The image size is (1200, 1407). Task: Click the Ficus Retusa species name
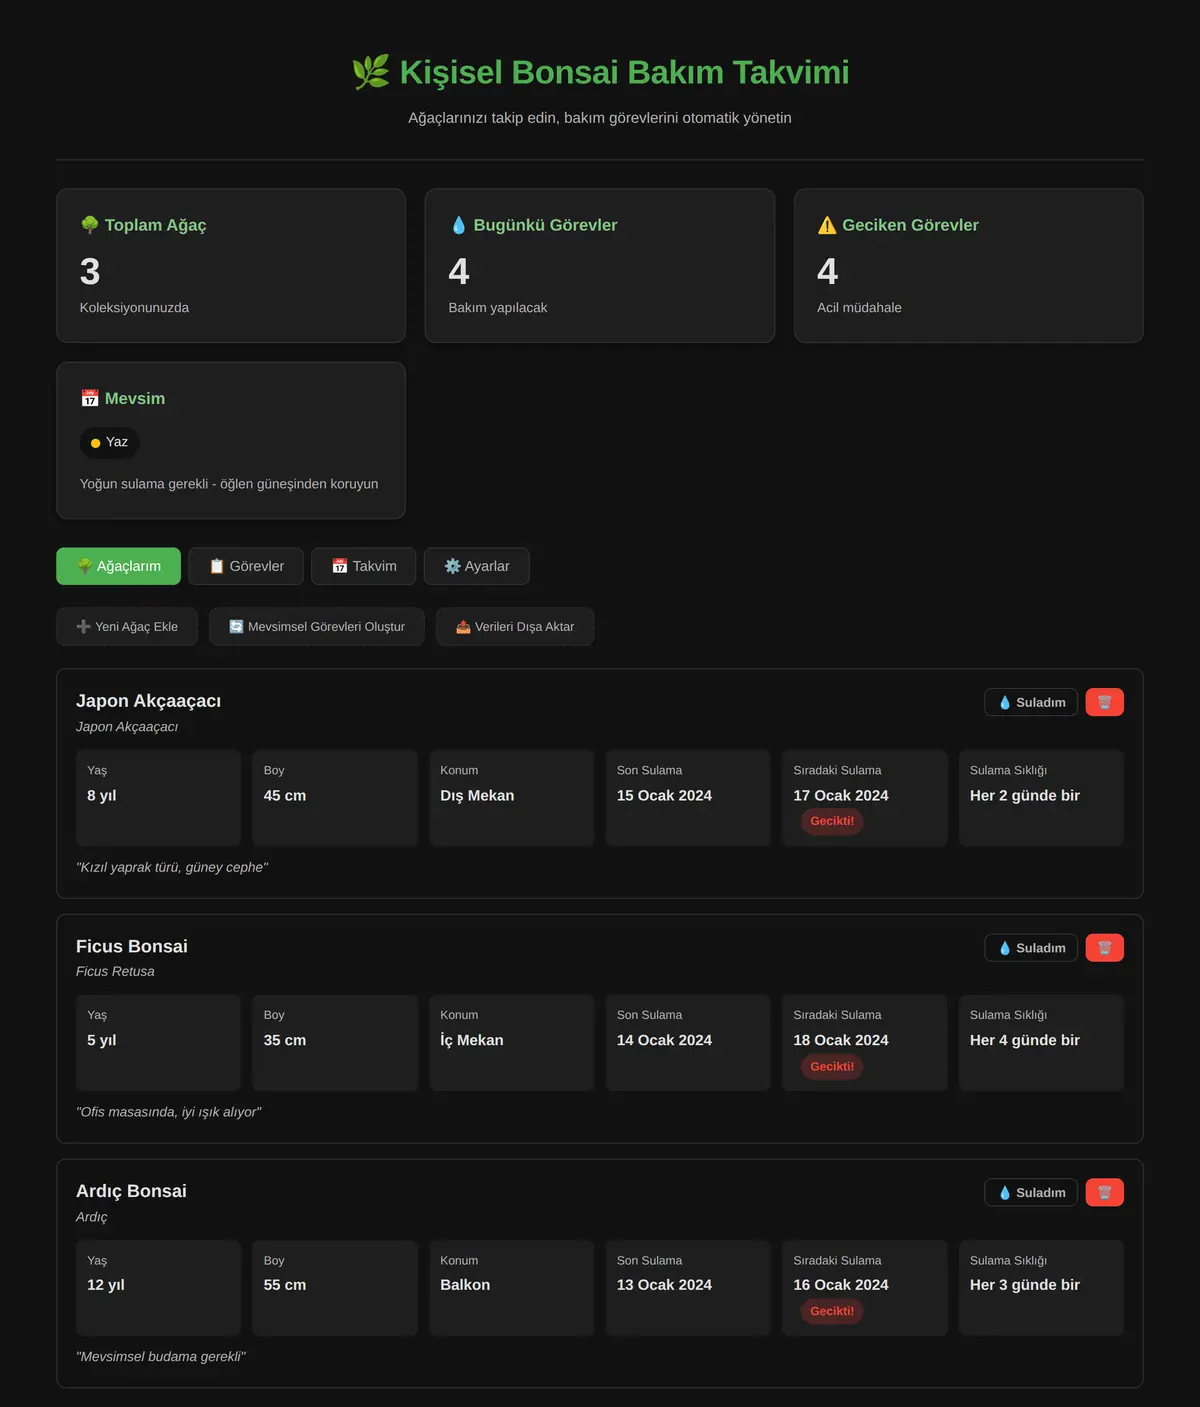tap(115, 971)
